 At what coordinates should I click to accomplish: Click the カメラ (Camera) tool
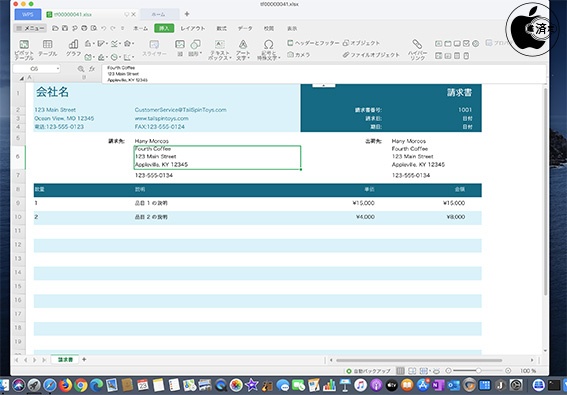299,55
